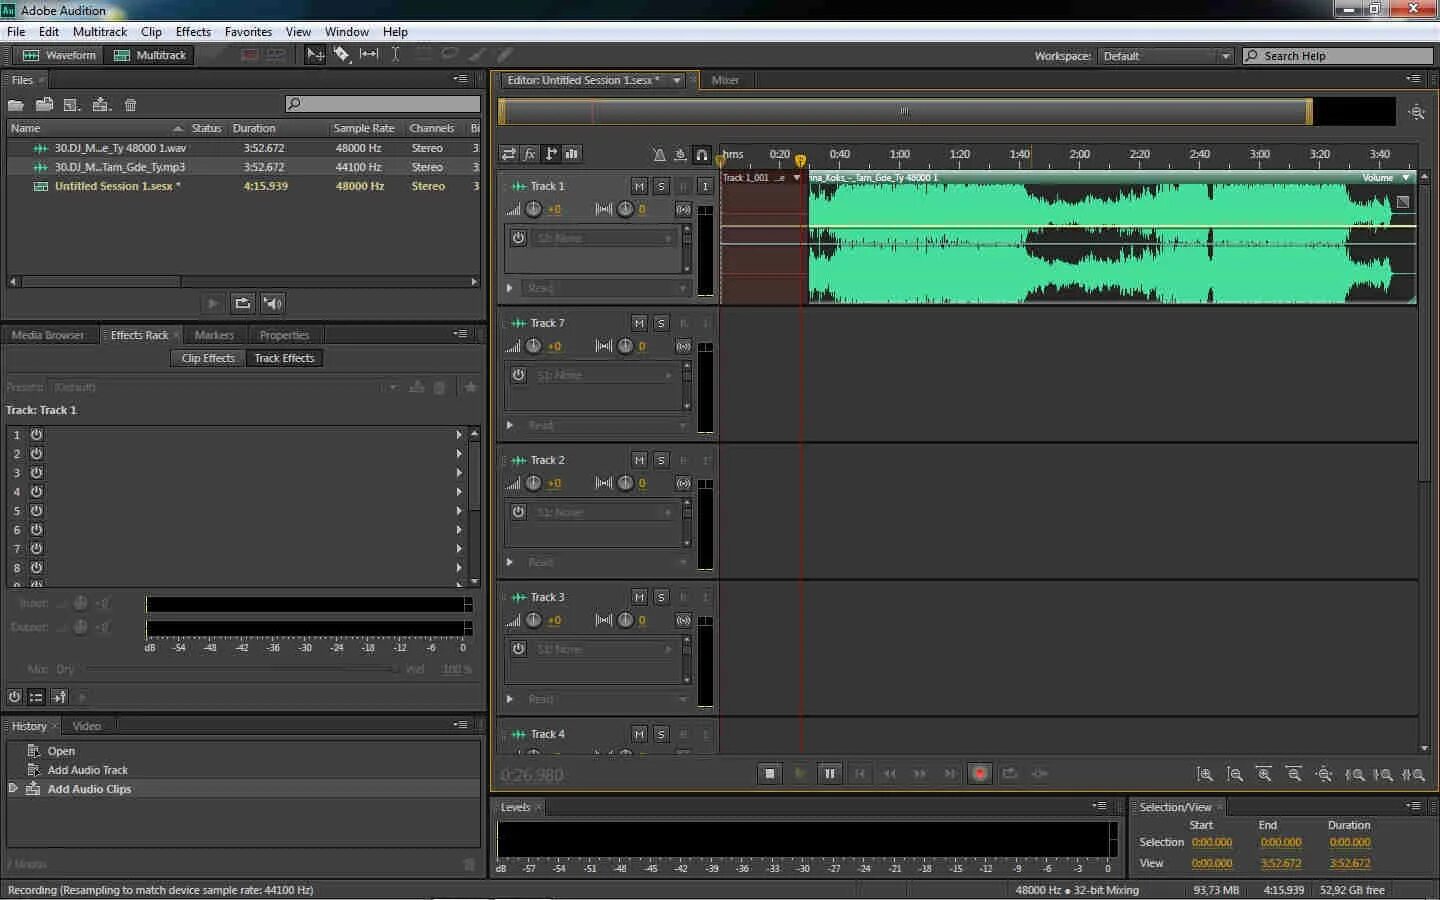Open the Multitrack menu
The height and width of the screenshot is (900, 1440).
point(99,31)
